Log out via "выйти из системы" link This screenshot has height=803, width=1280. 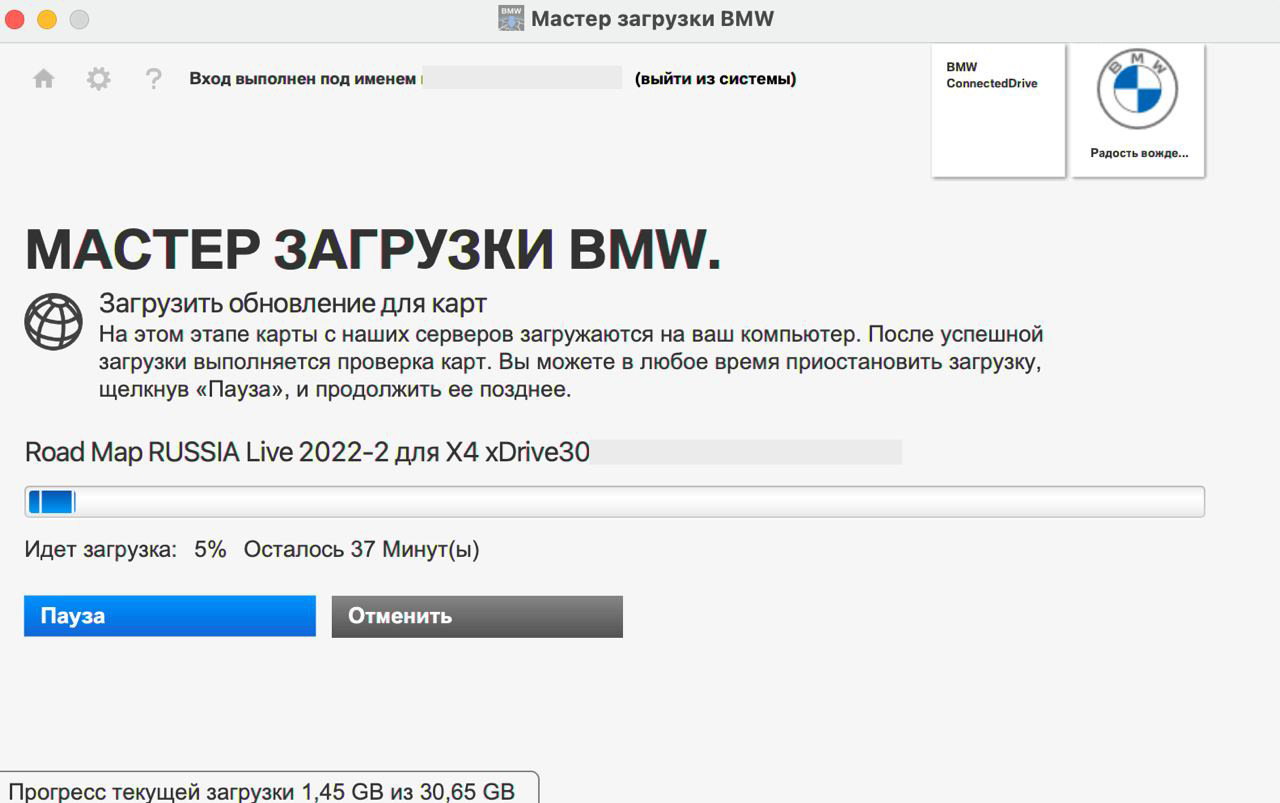point(715,79)
